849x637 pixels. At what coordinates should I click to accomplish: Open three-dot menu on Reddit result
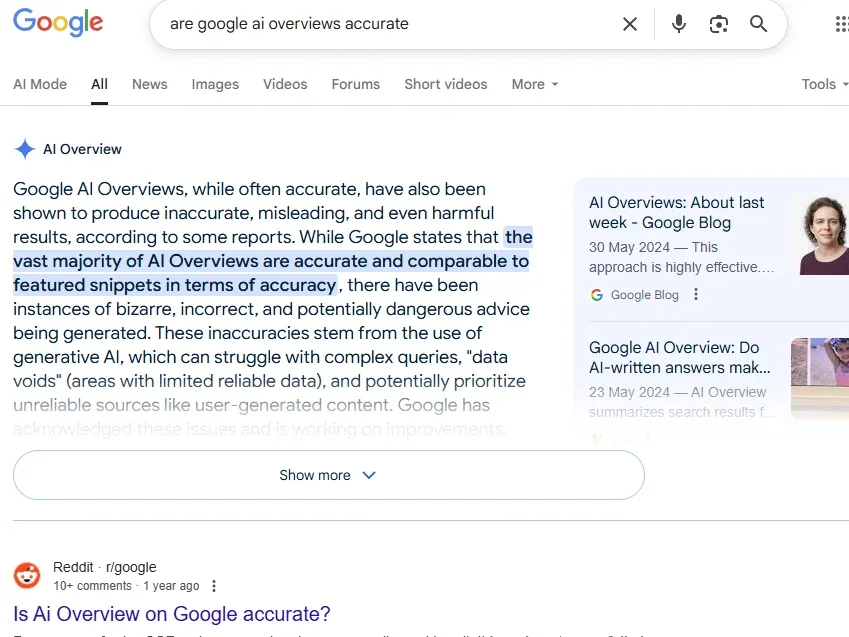coord(214,586)
